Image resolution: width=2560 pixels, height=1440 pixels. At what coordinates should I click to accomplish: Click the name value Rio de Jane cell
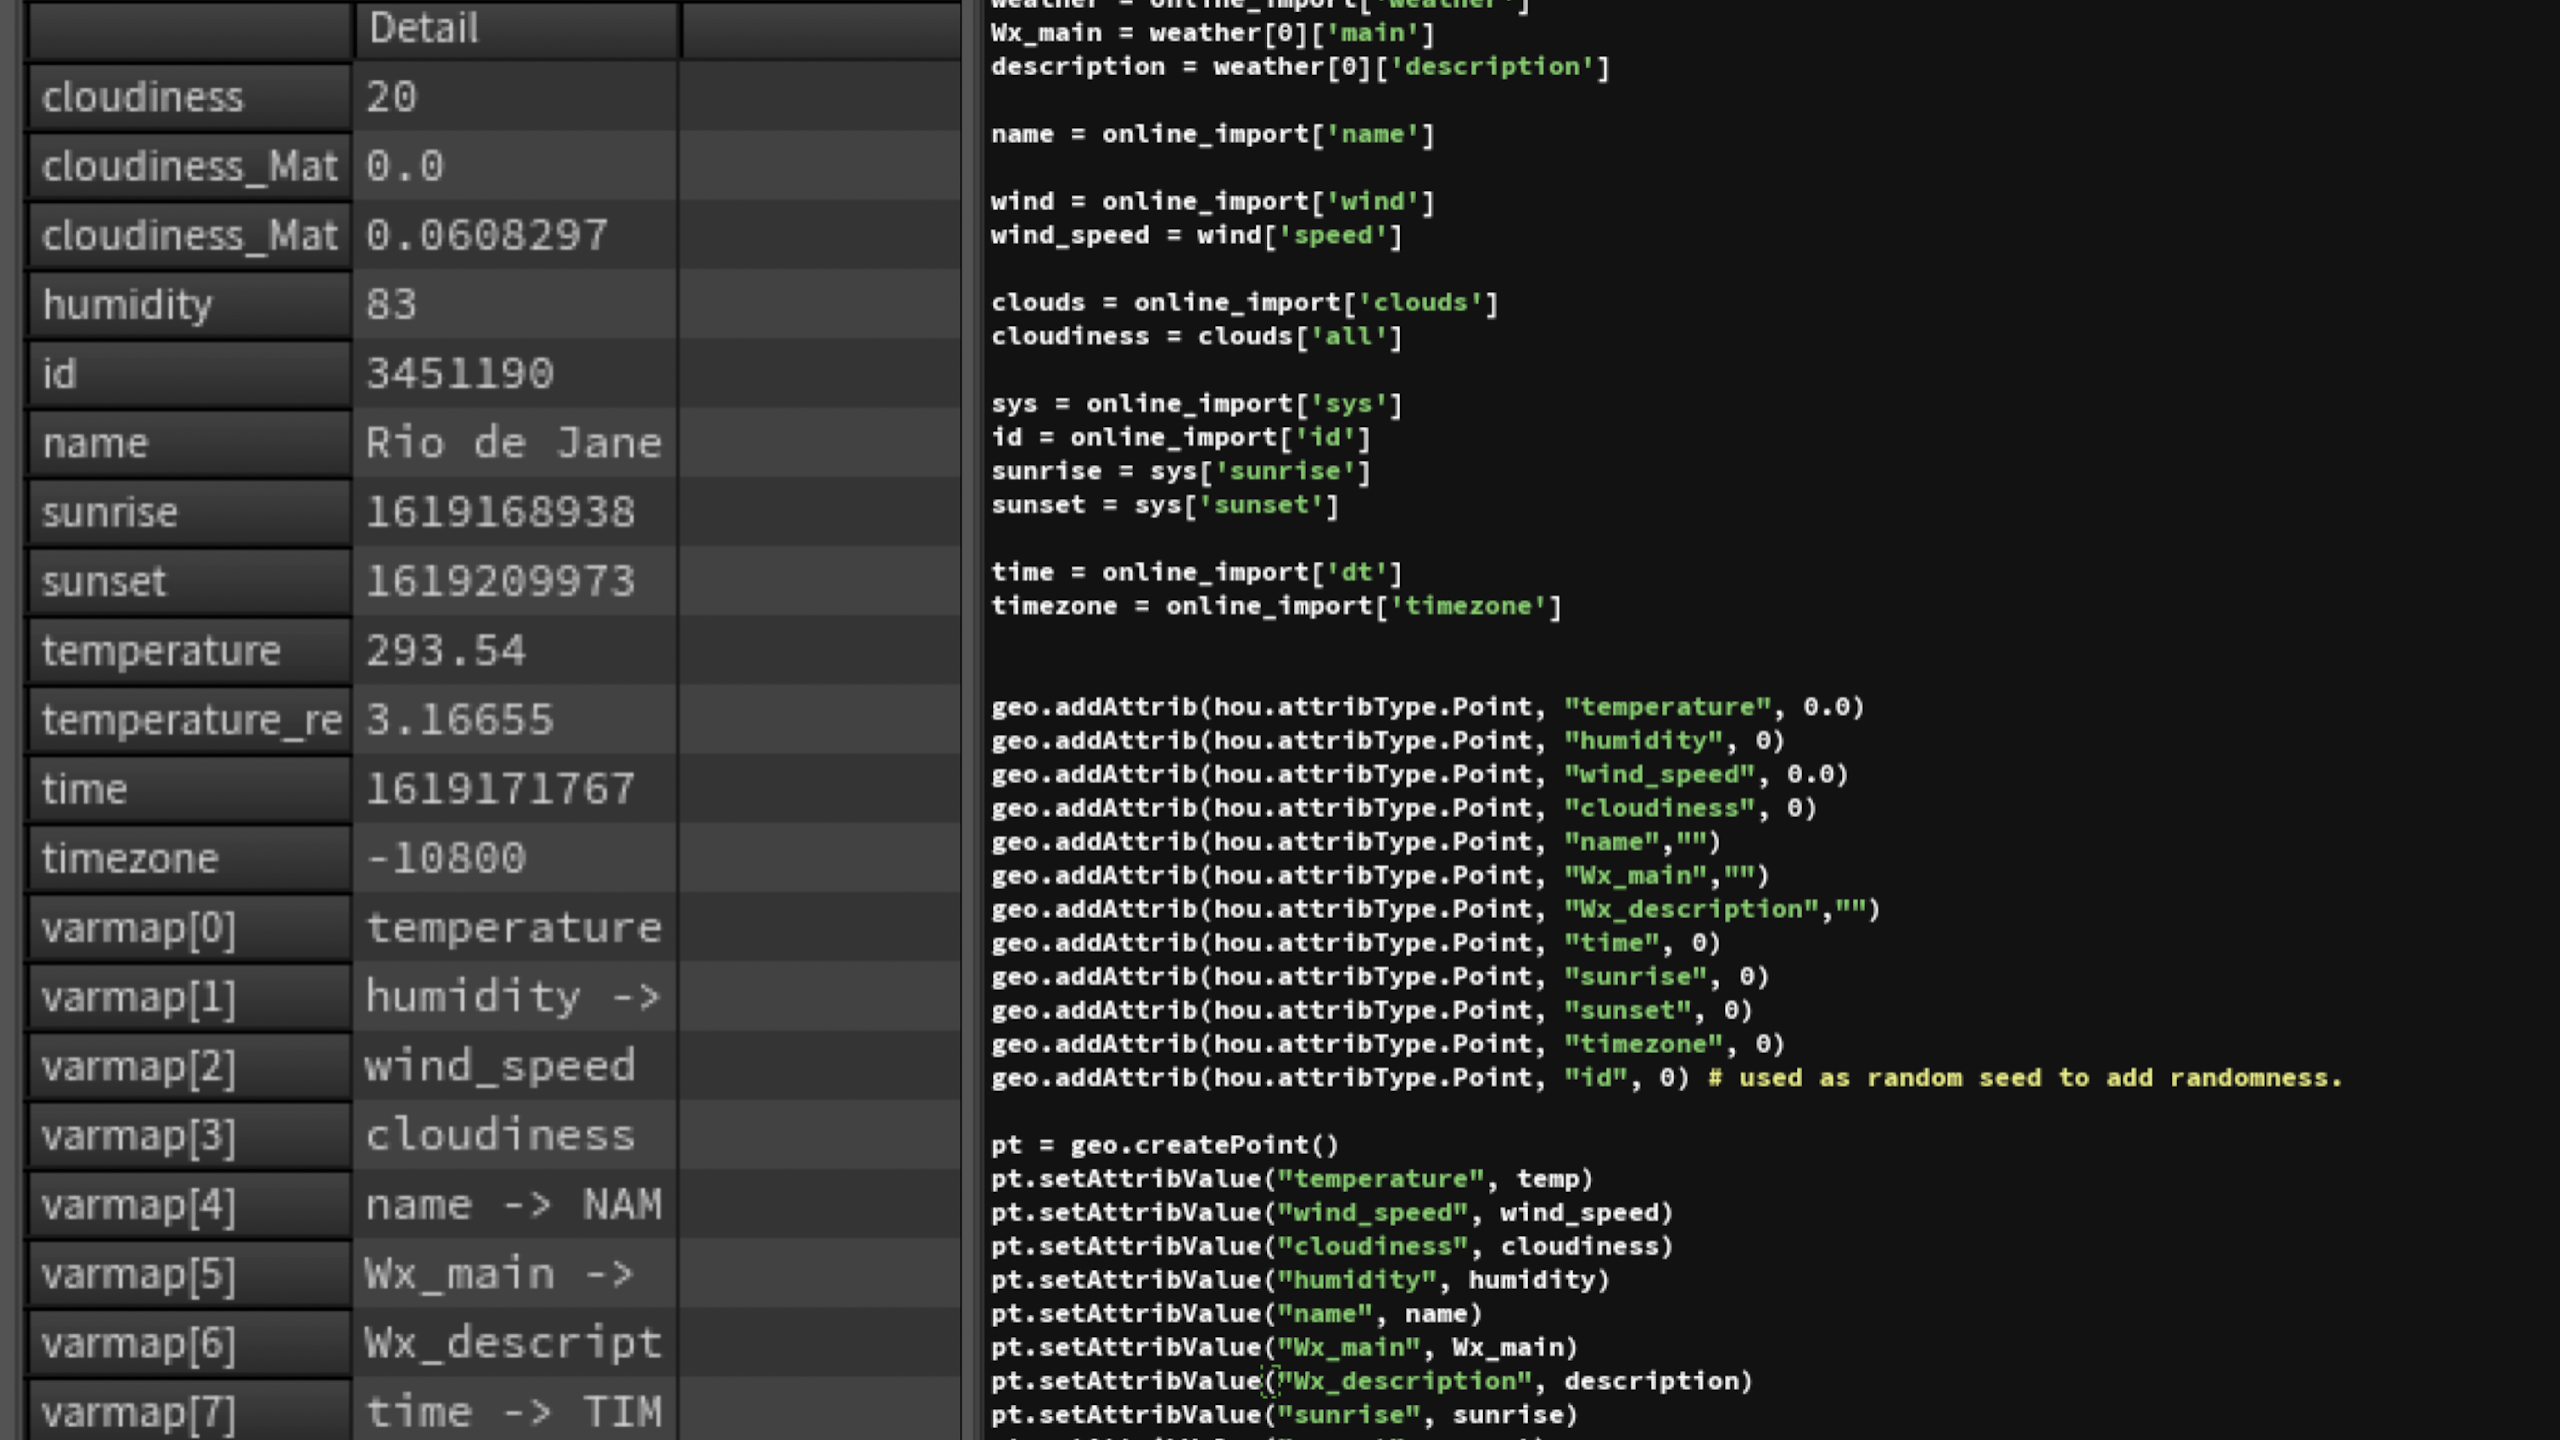[x=515, y=443]
